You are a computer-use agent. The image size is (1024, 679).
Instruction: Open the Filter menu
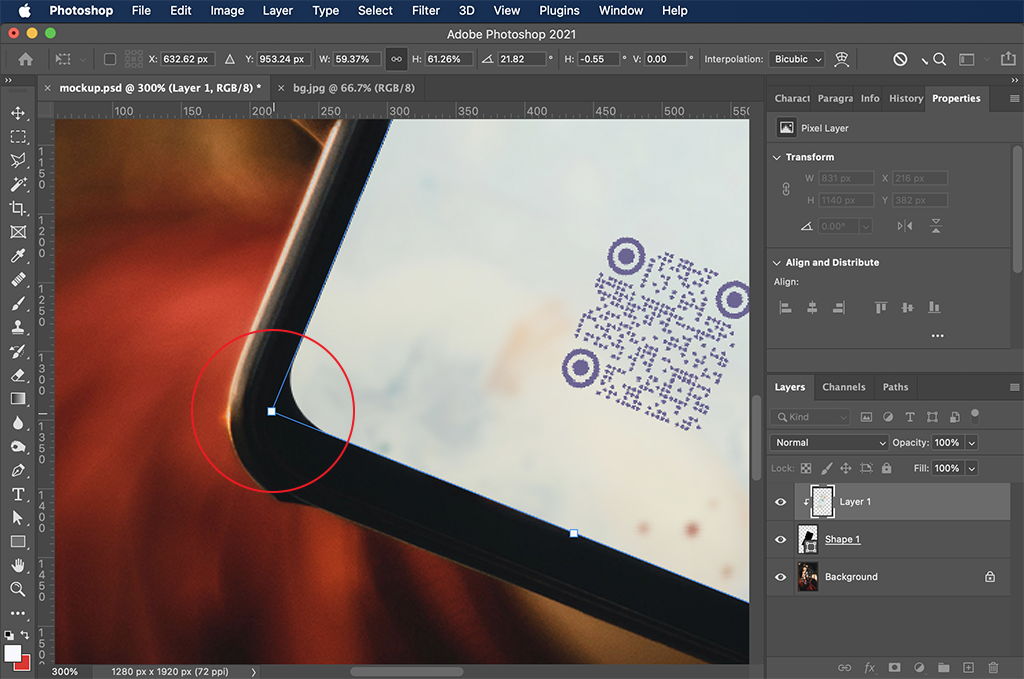pos(426,10)
